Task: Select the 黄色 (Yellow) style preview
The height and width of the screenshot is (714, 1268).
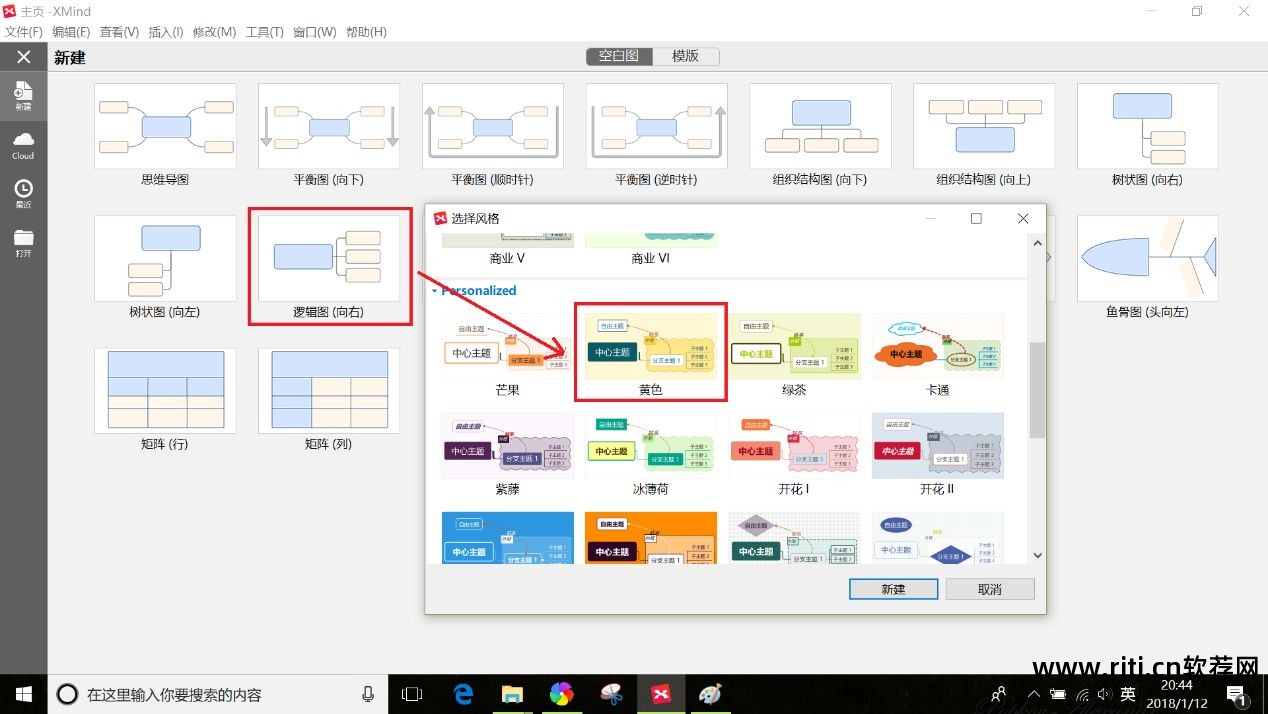Action: point(650,345)
